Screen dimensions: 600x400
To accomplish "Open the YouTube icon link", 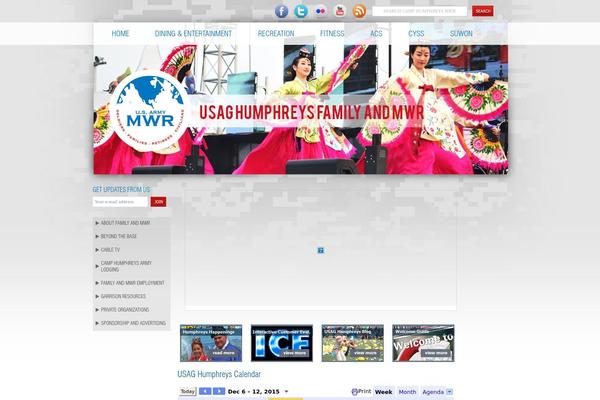I will (340, 11).
